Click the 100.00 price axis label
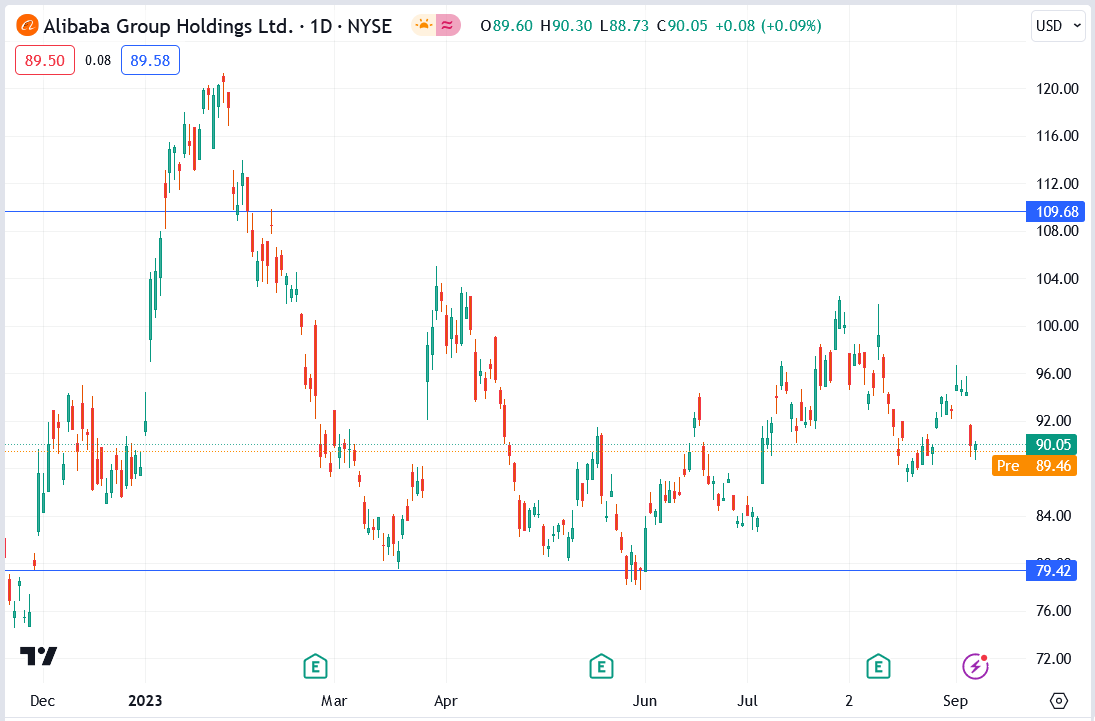This screenshot has width=1095, height=721. (x=1057, y=326)
